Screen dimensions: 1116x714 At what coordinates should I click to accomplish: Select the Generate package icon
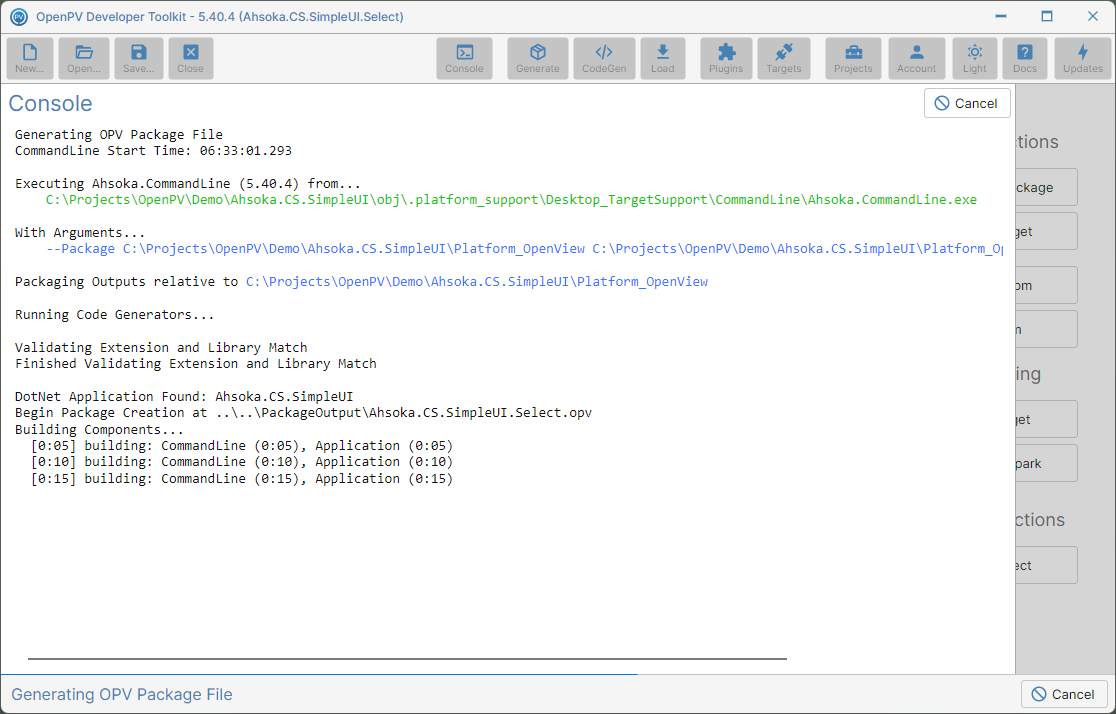click(538, 58)
